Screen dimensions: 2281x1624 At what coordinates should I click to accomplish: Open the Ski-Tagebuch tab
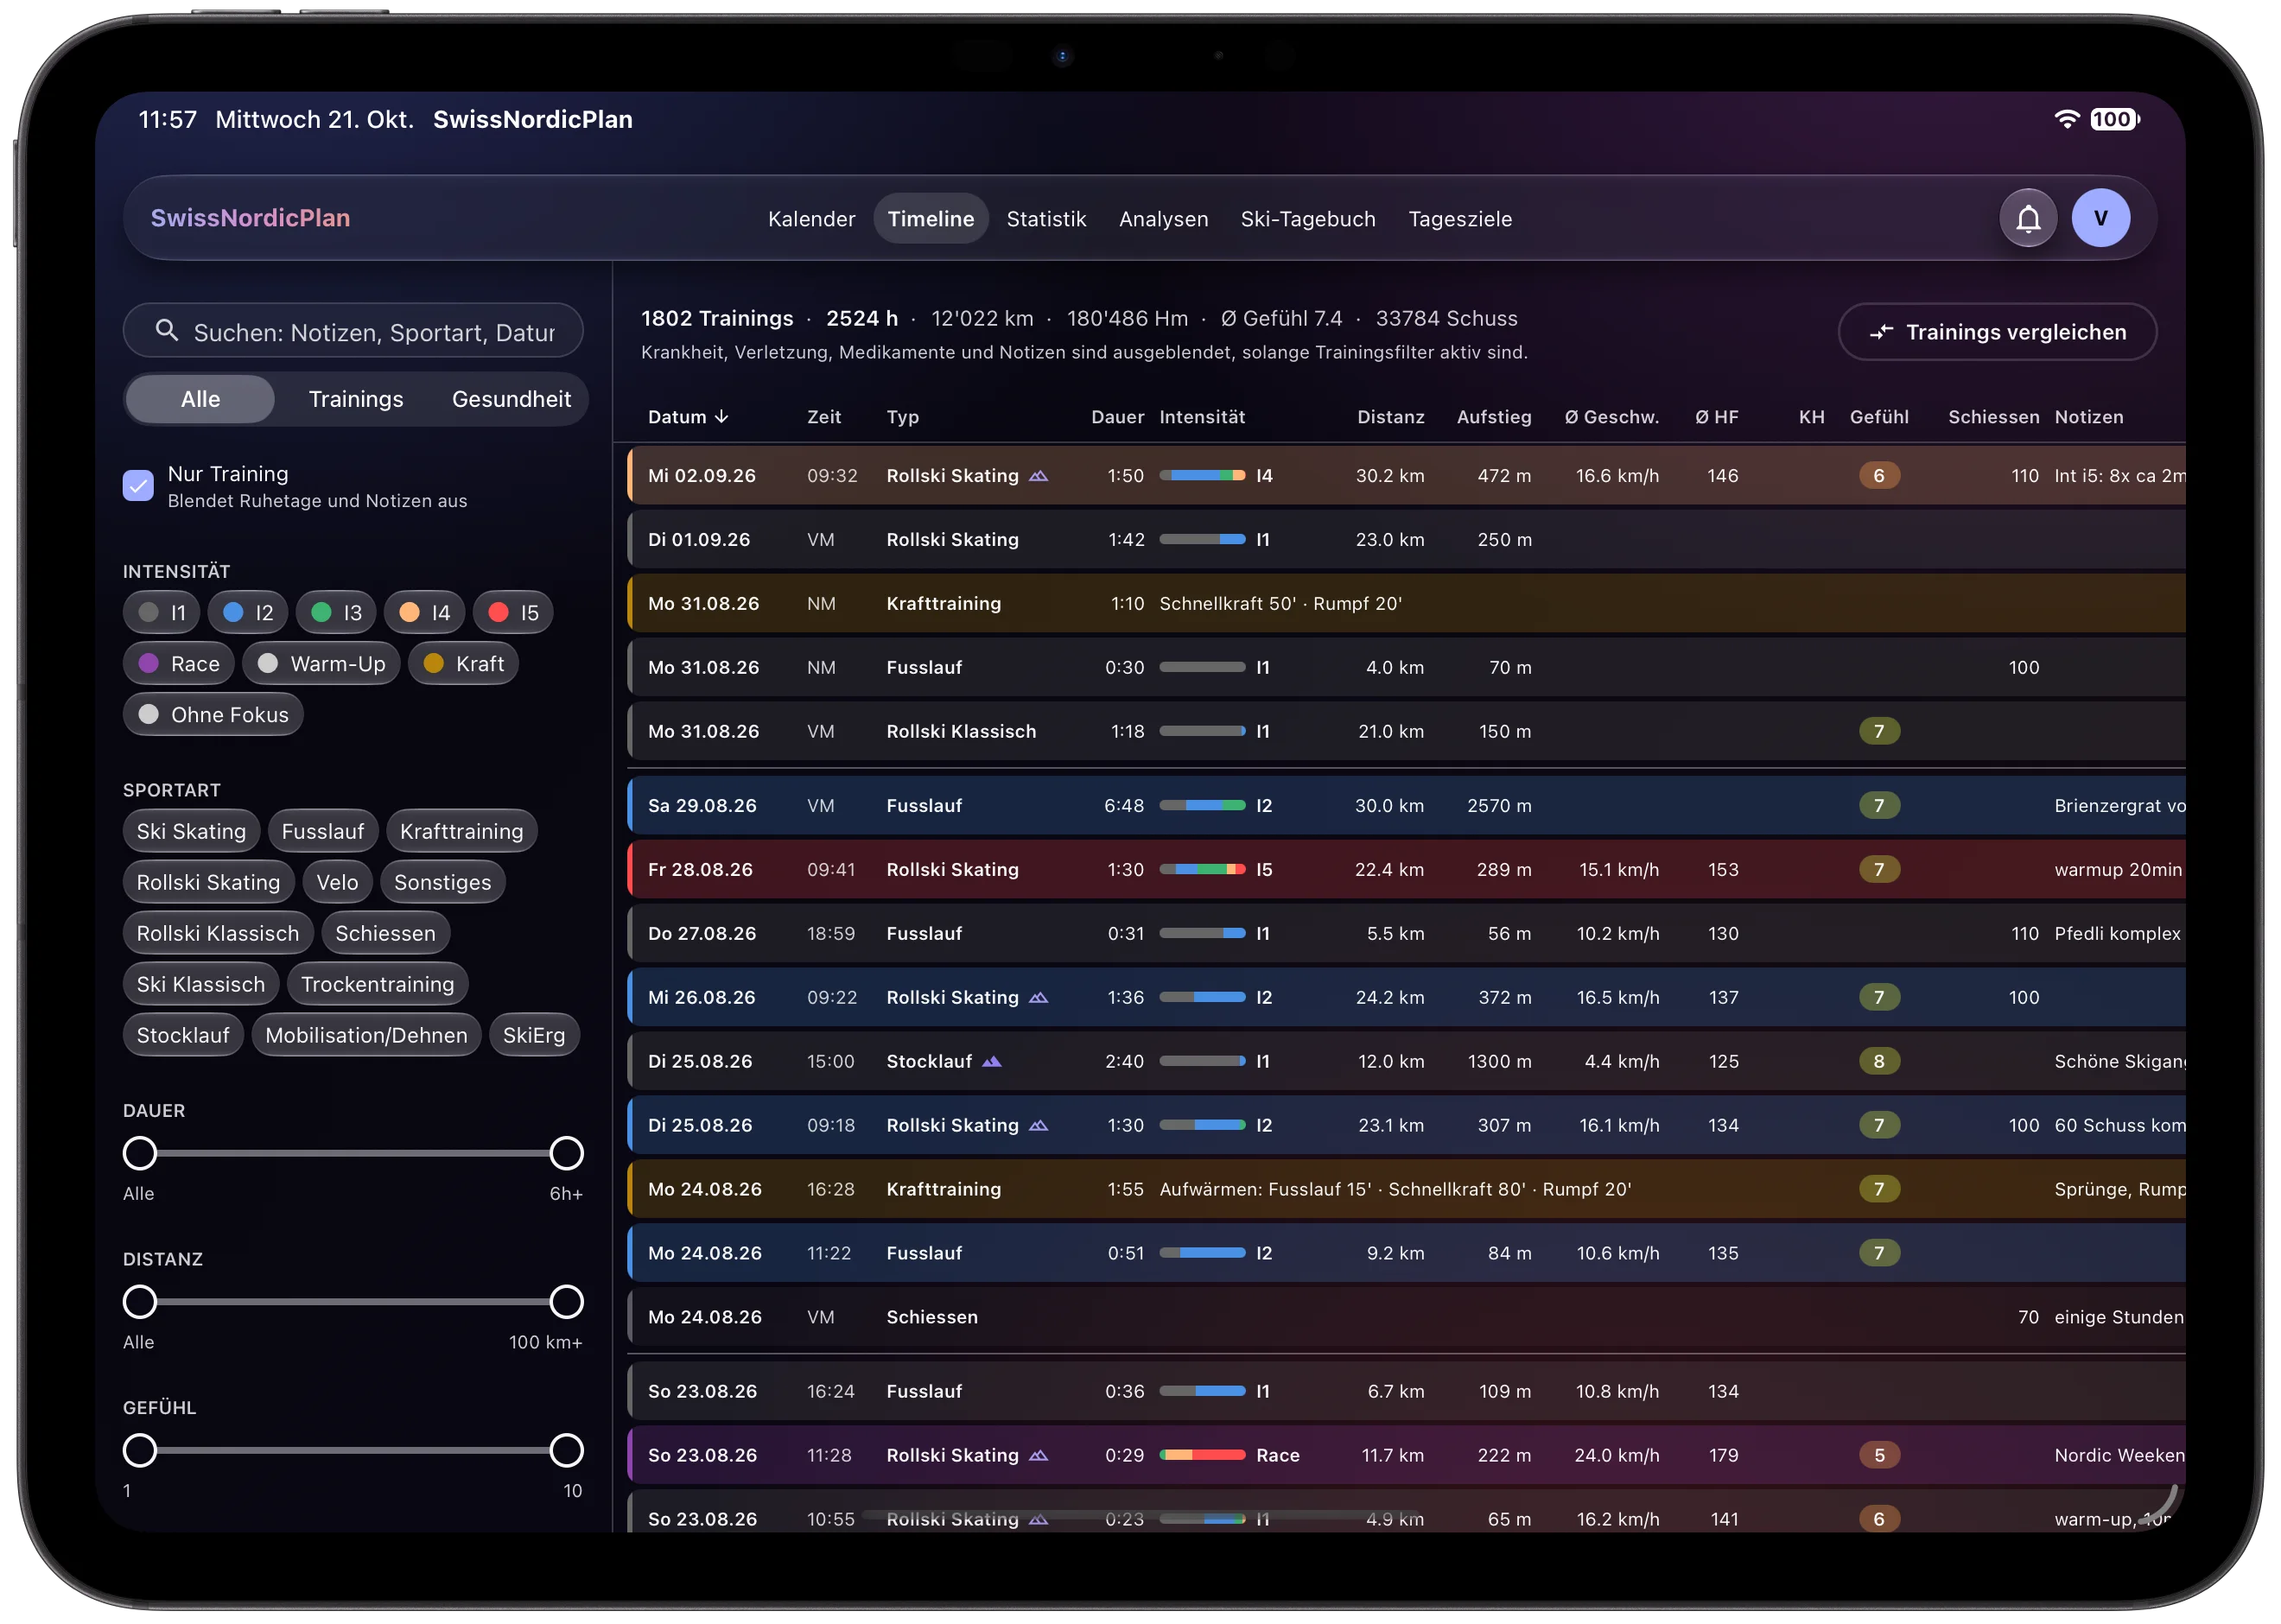point(1307,219)
